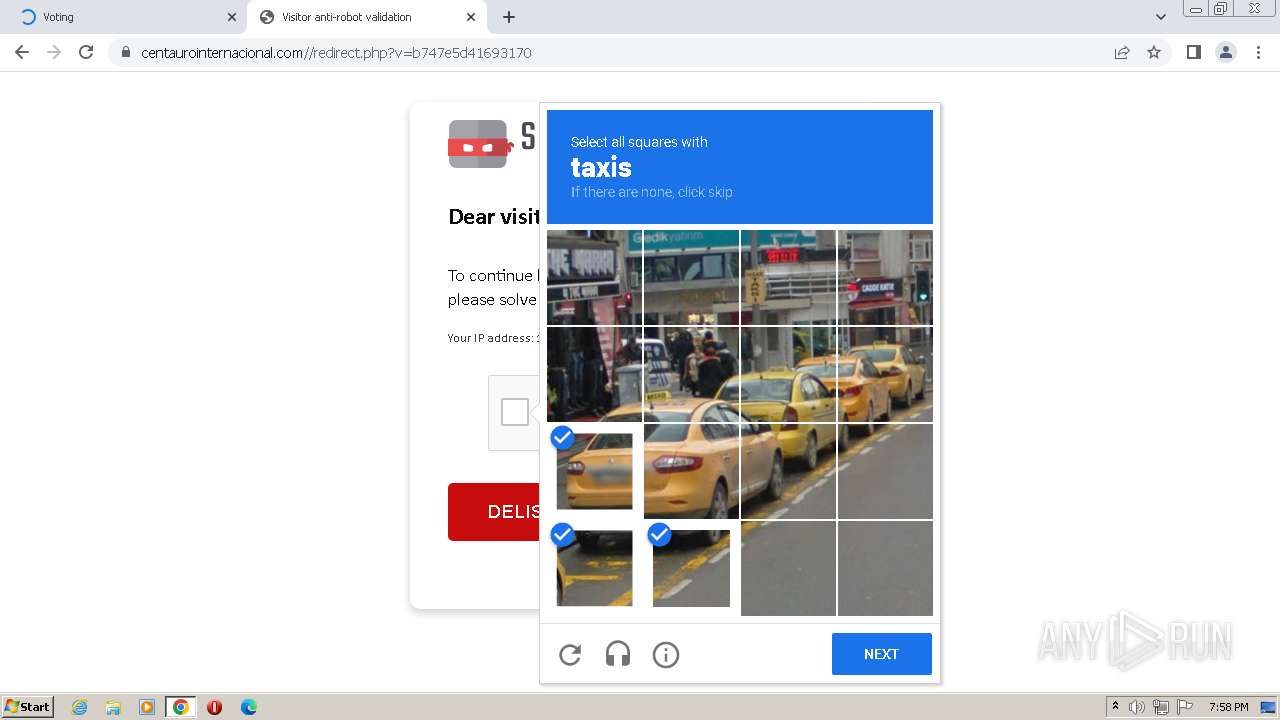Switch to the audio challenge headphones icon
Viewport: 1280px width, 720px height.
618,655
